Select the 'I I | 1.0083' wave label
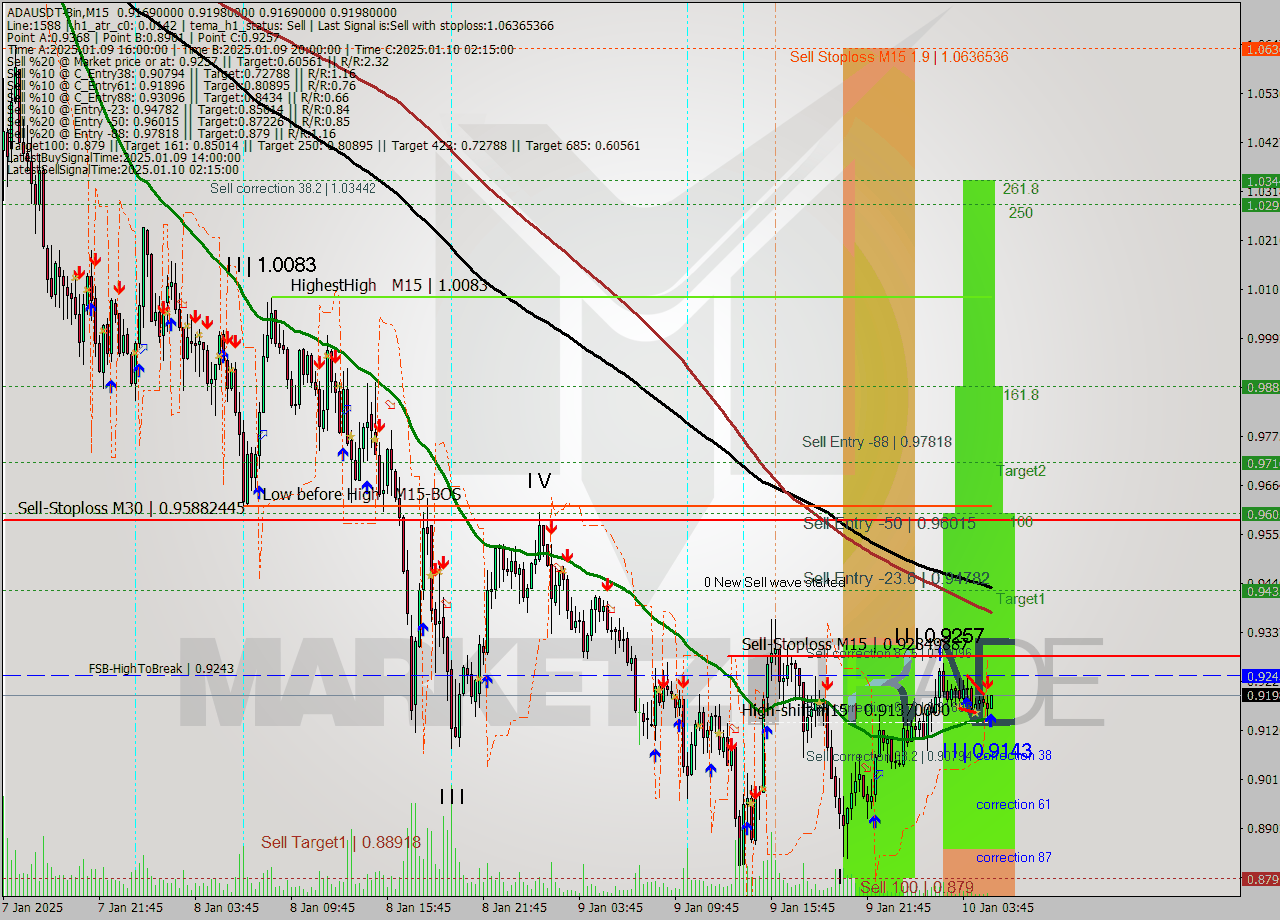Image resolution: width=1280 pixels, height=920 pixels. pos(271,265)
